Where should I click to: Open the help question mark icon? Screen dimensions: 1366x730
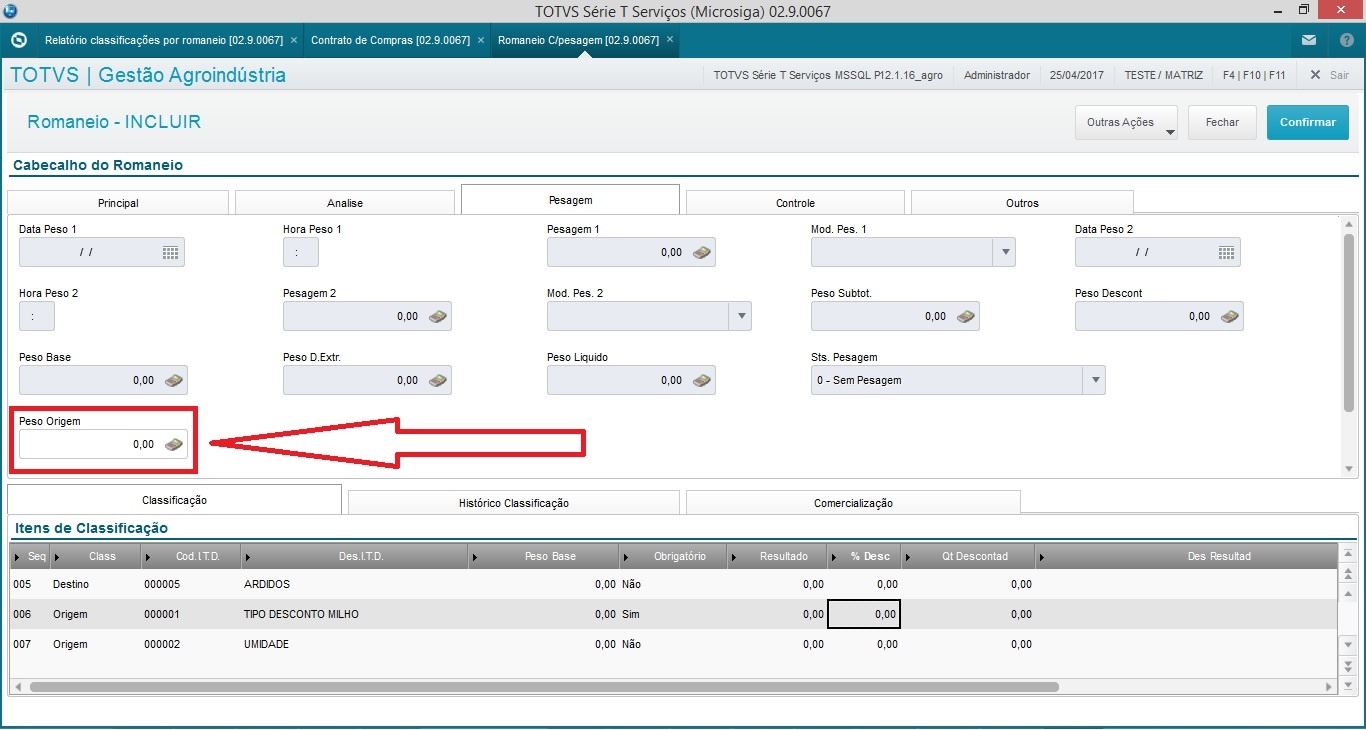pyautogui.click(x=1347, y=40)
